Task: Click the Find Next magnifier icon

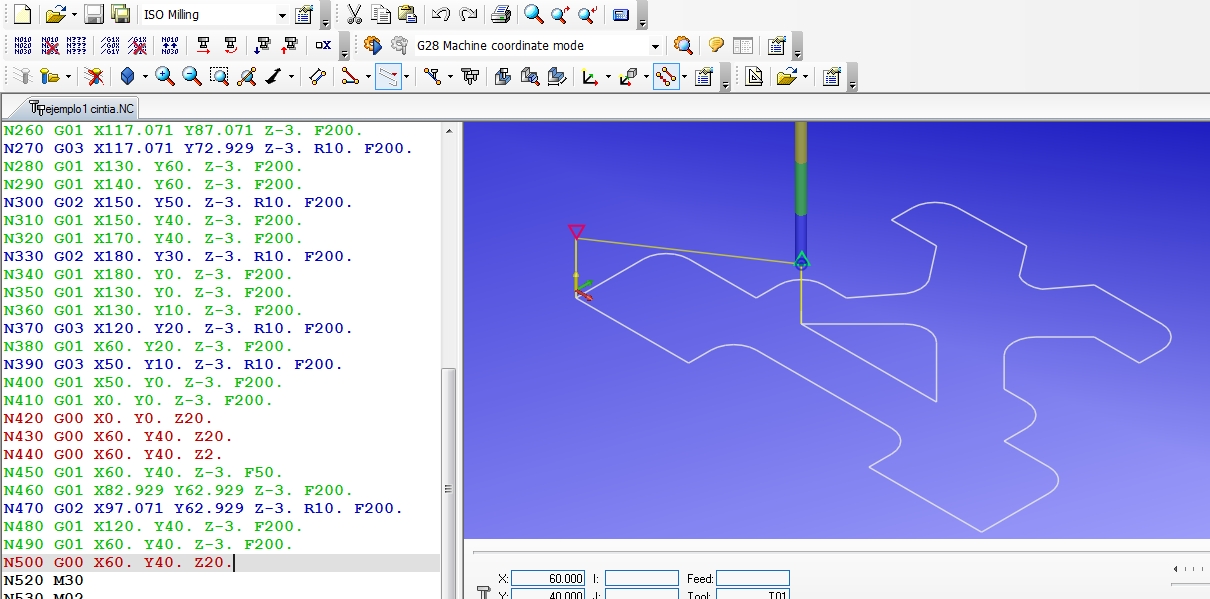Action: tap(561, 15)
